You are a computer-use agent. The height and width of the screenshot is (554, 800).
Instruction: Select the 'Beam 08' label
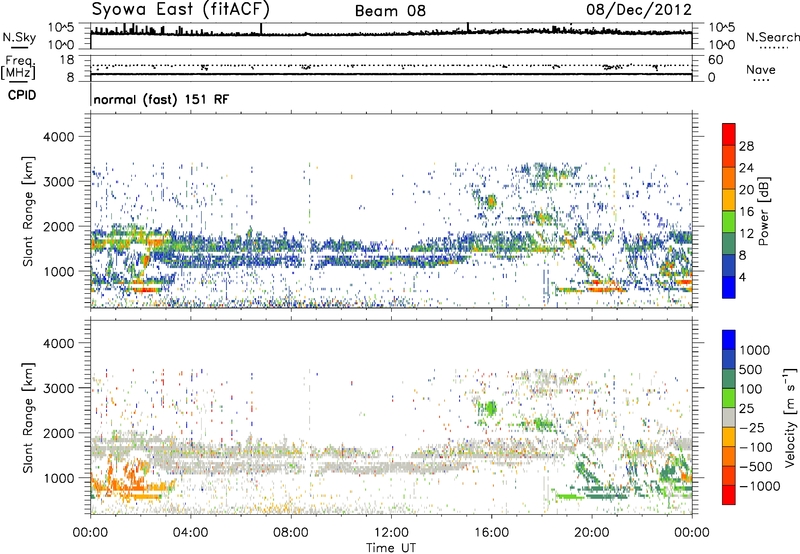coord(390,11)
